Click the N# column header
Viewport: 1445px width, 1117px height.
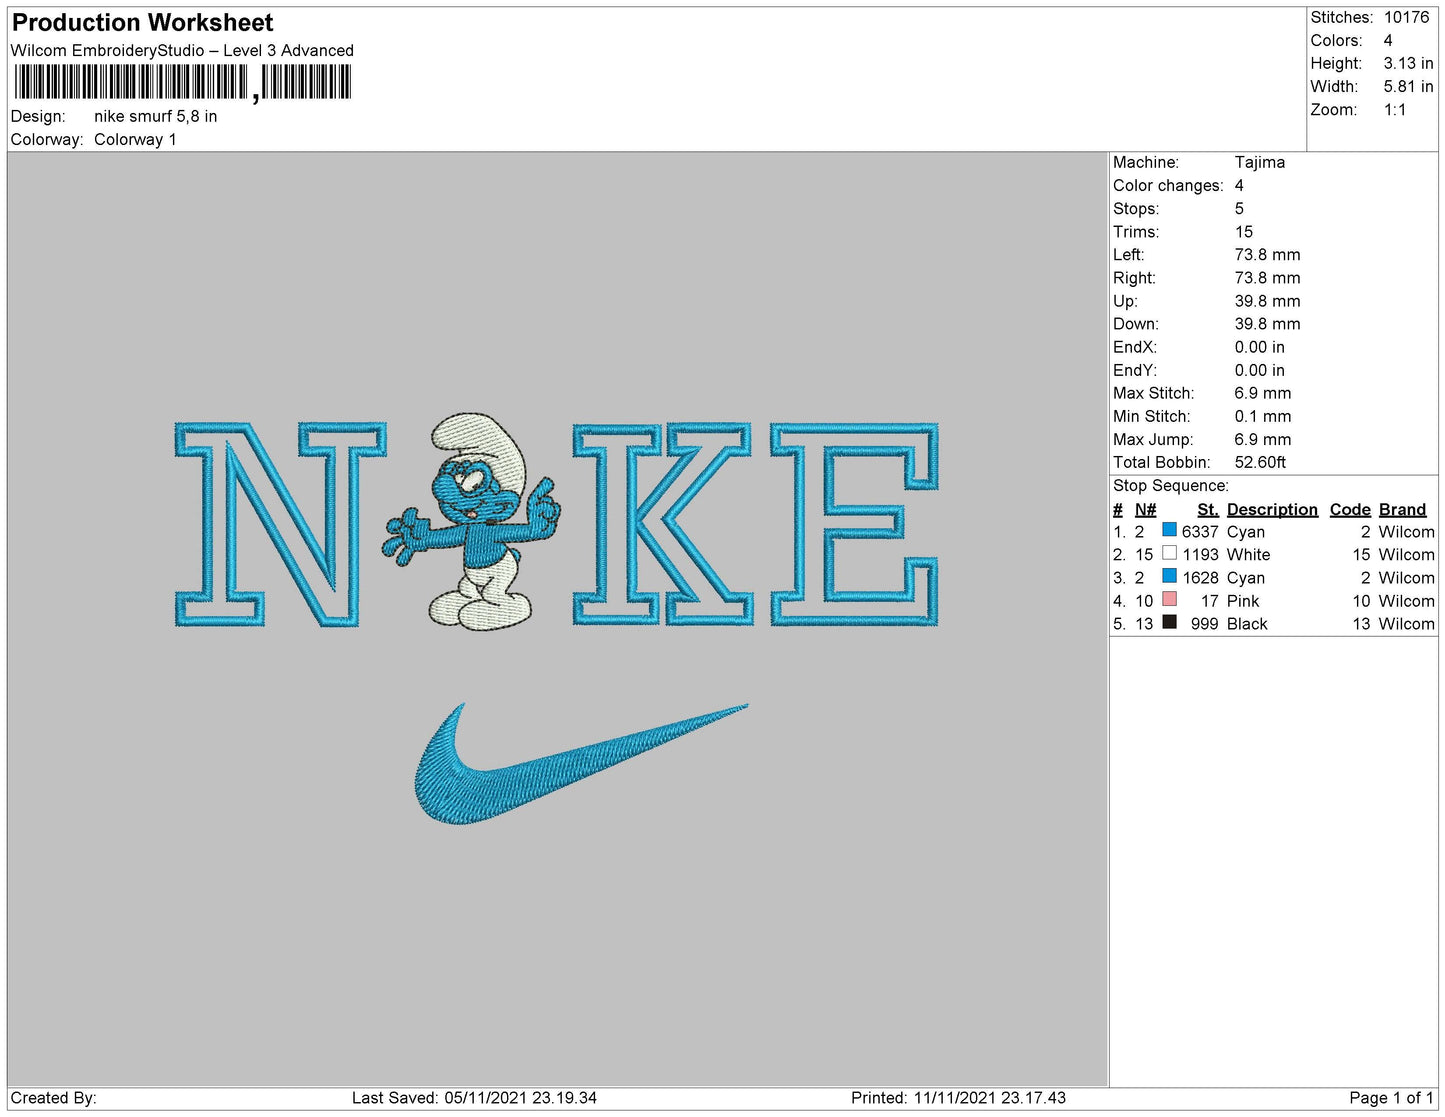point(1145,509)
